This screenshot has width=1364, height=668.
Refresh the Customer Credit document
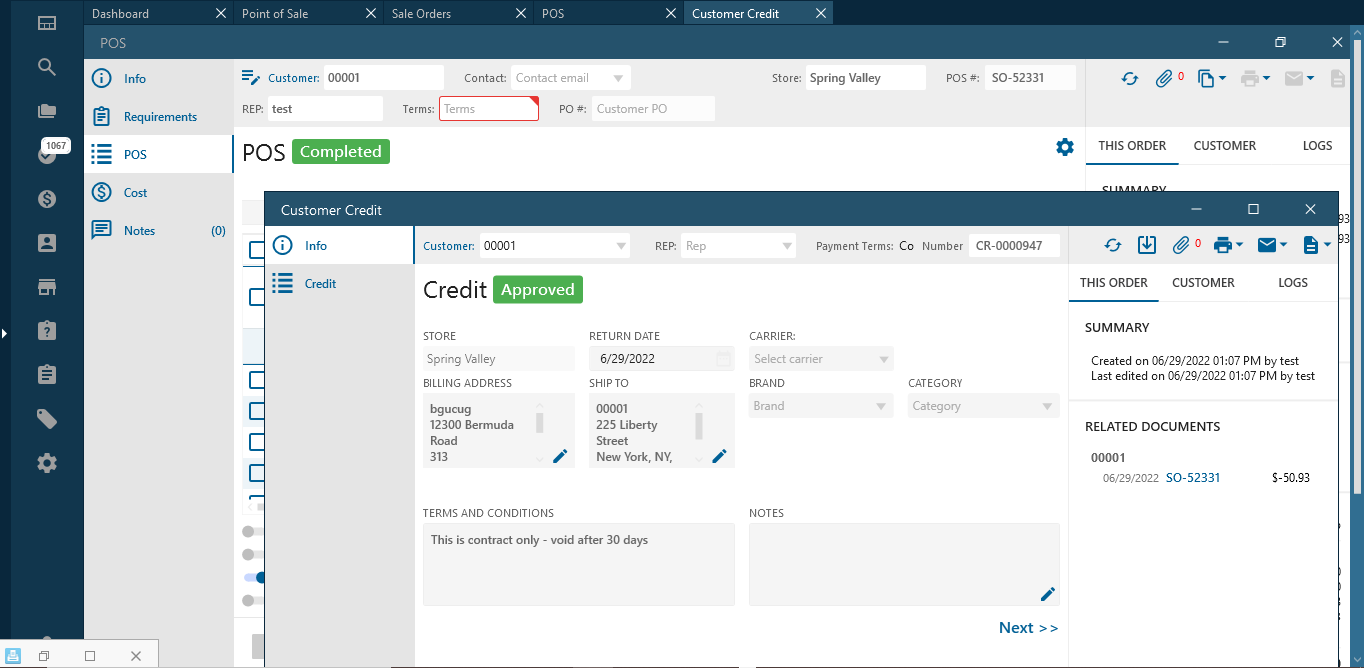click(1112, 245)
